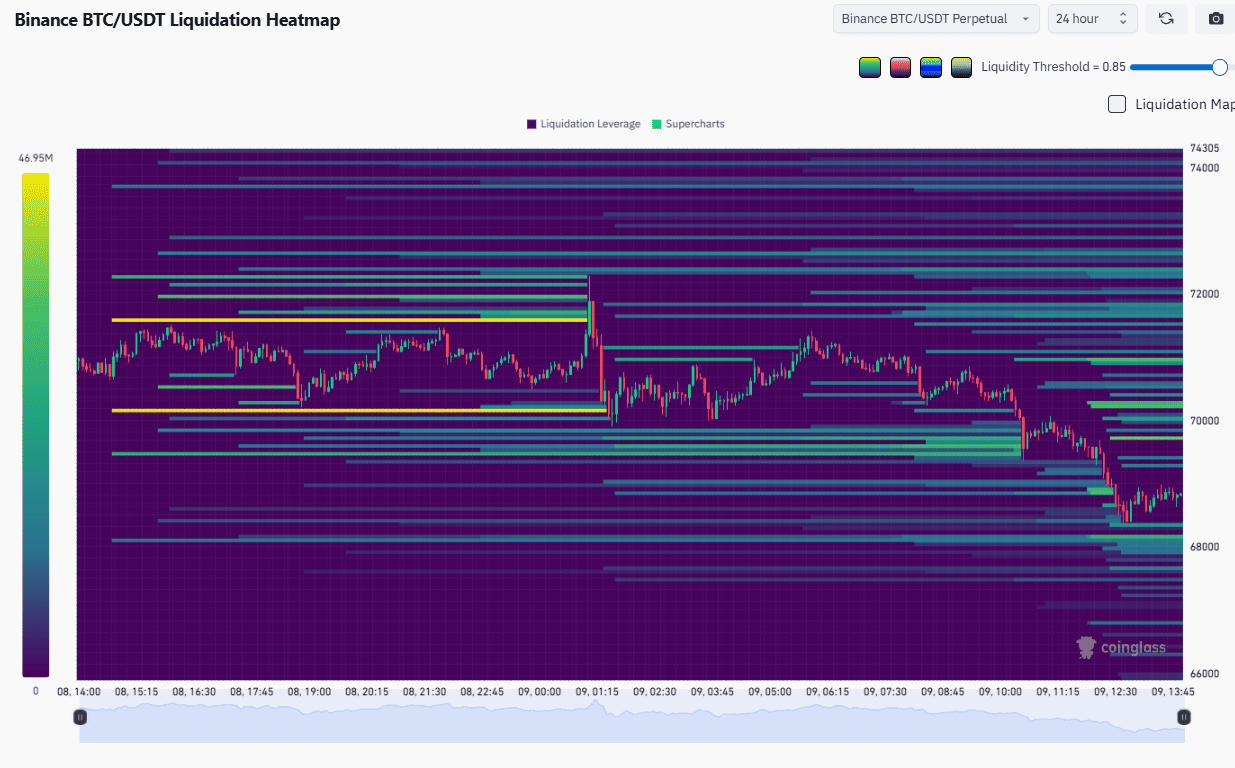The image size is (1235, 768).
Task: Take a chart screenshot with camera icon
Action: point(1216,18)
